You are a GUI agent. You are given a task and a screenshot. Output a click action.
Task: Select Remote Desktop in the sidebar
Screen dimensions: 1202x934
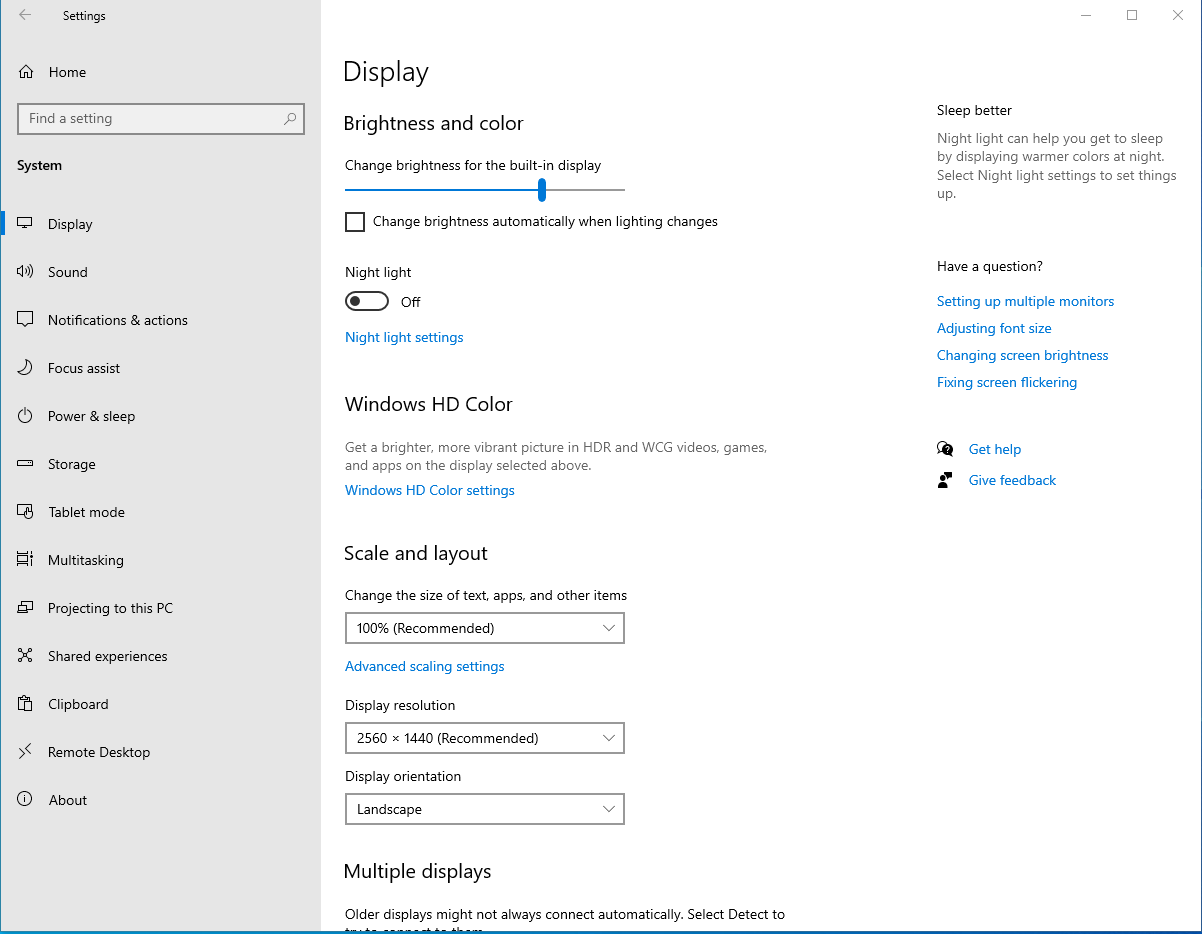tap(160, 752)
